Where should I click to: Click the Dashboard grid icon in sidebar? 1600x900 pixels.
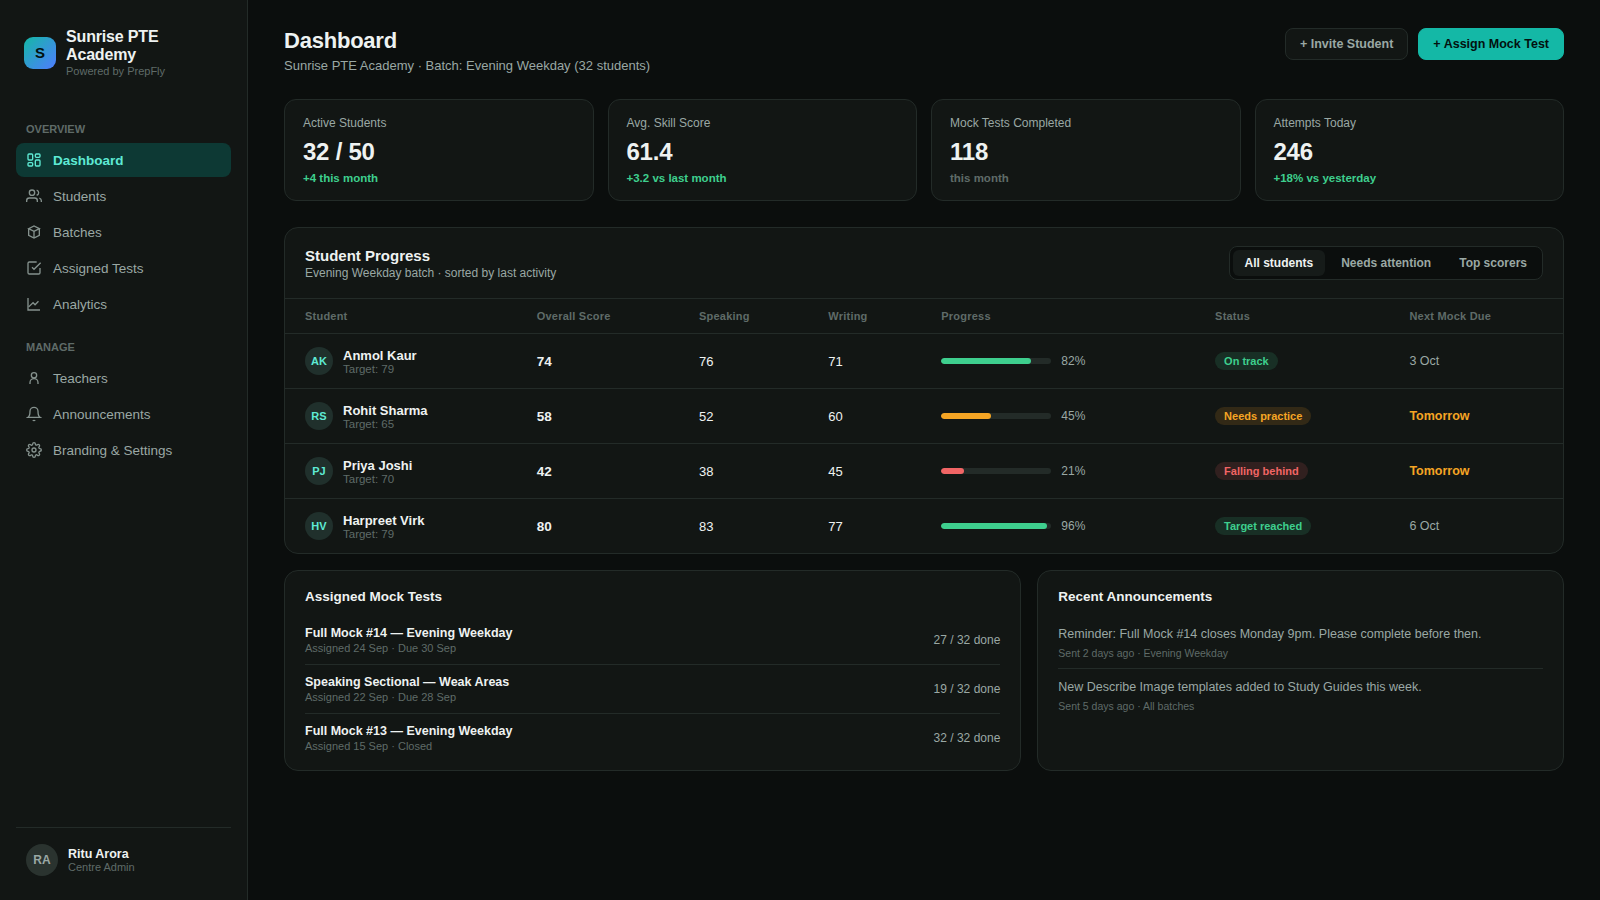tap(34, 160)
